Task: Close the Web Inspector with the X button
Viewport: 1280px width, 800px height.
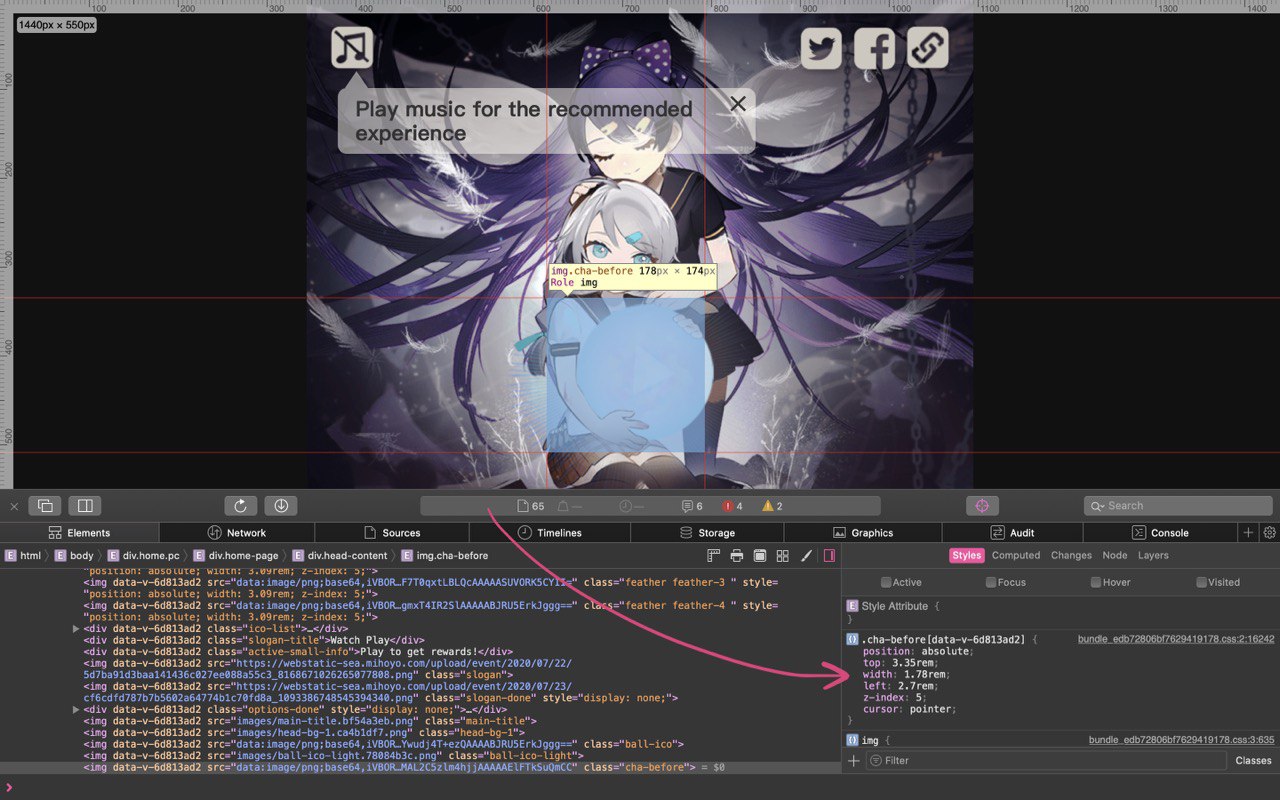Action: coord(14,506)
